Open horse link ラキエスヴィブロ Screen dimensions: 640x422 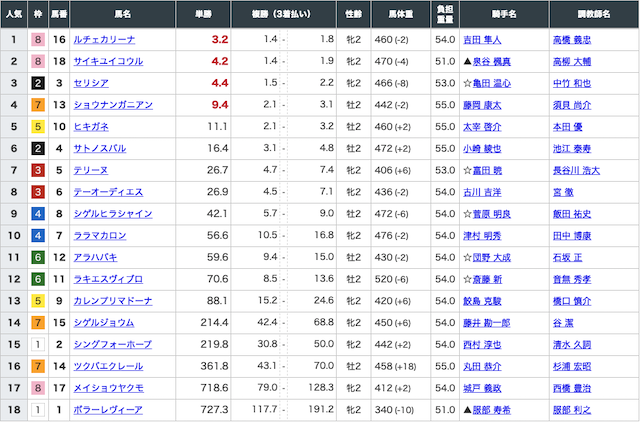pyautogui.click(x=108, y=279)
